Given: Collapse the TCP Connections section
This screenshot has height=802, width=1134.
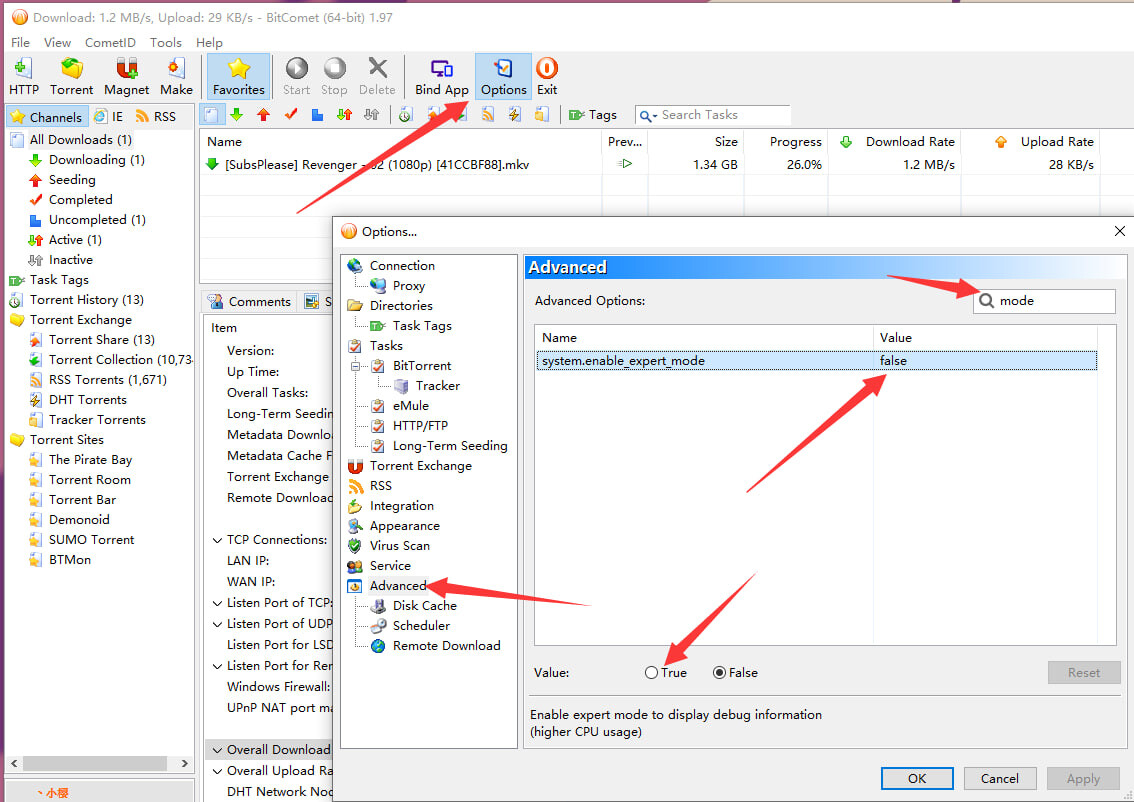Looking at the screenshot, I should point(218,540).
